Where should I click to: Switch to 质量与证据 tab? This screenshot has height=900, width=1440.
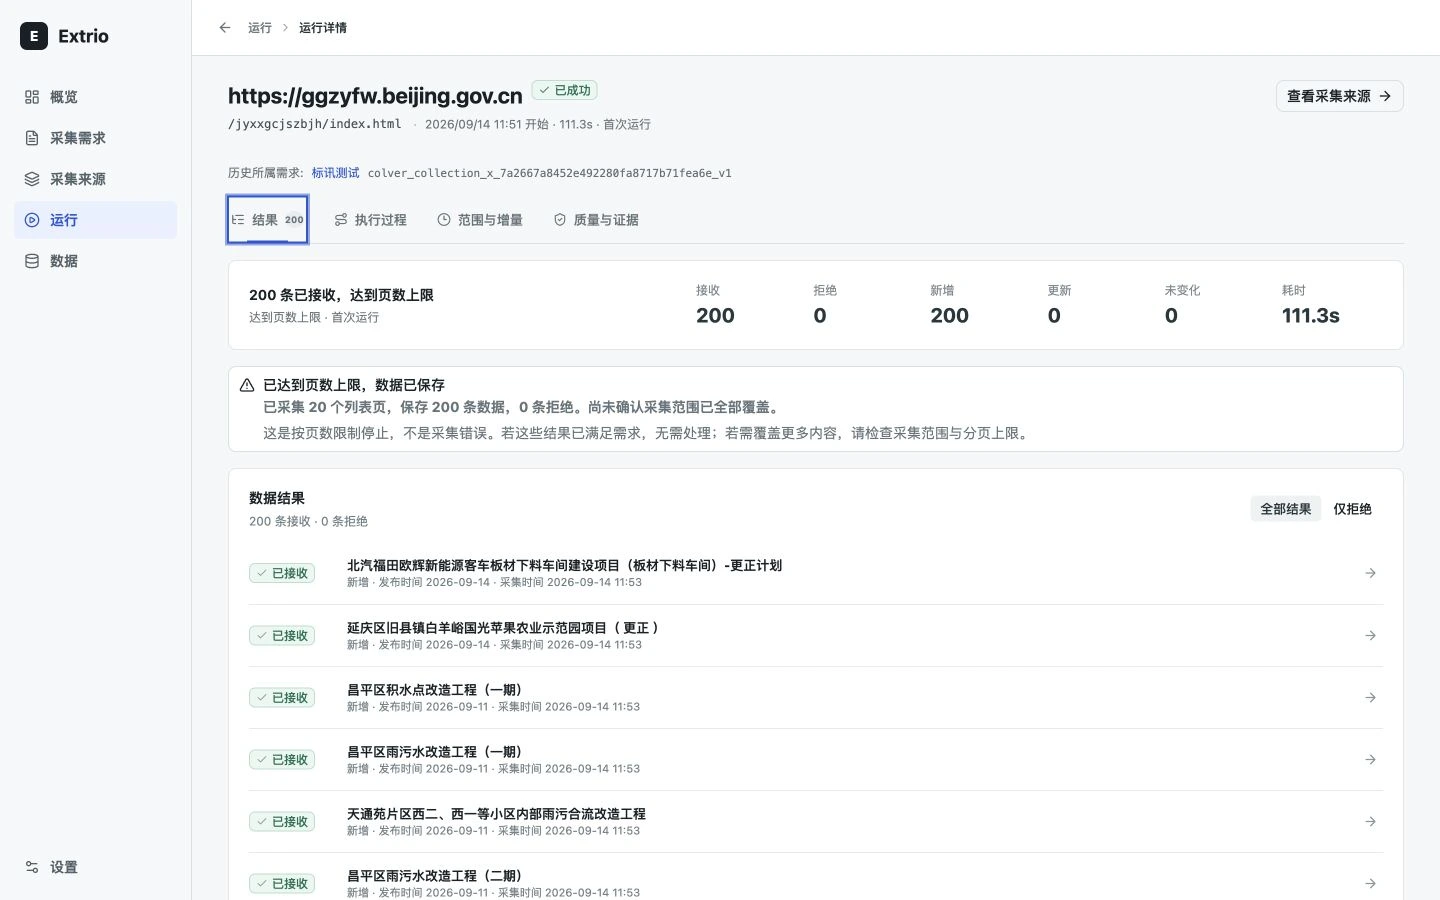[x=596, y=220]
